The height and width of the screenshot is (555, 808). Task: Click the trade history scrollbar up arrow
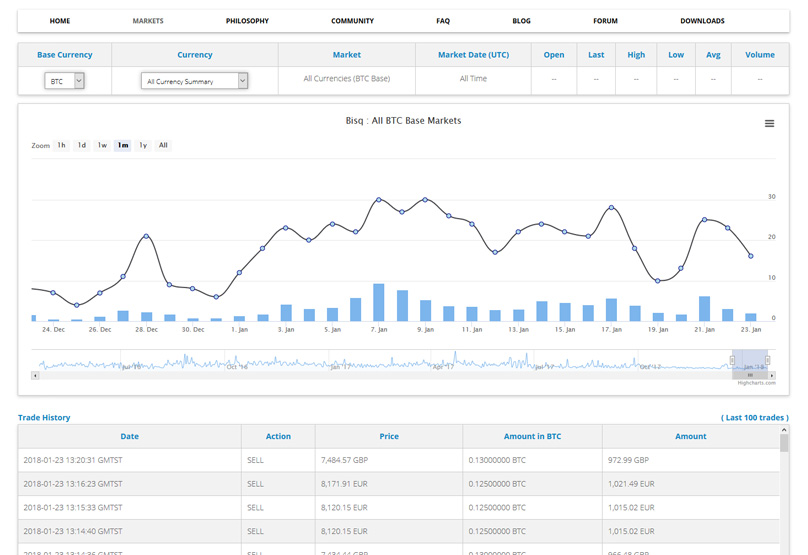[784, 430]
